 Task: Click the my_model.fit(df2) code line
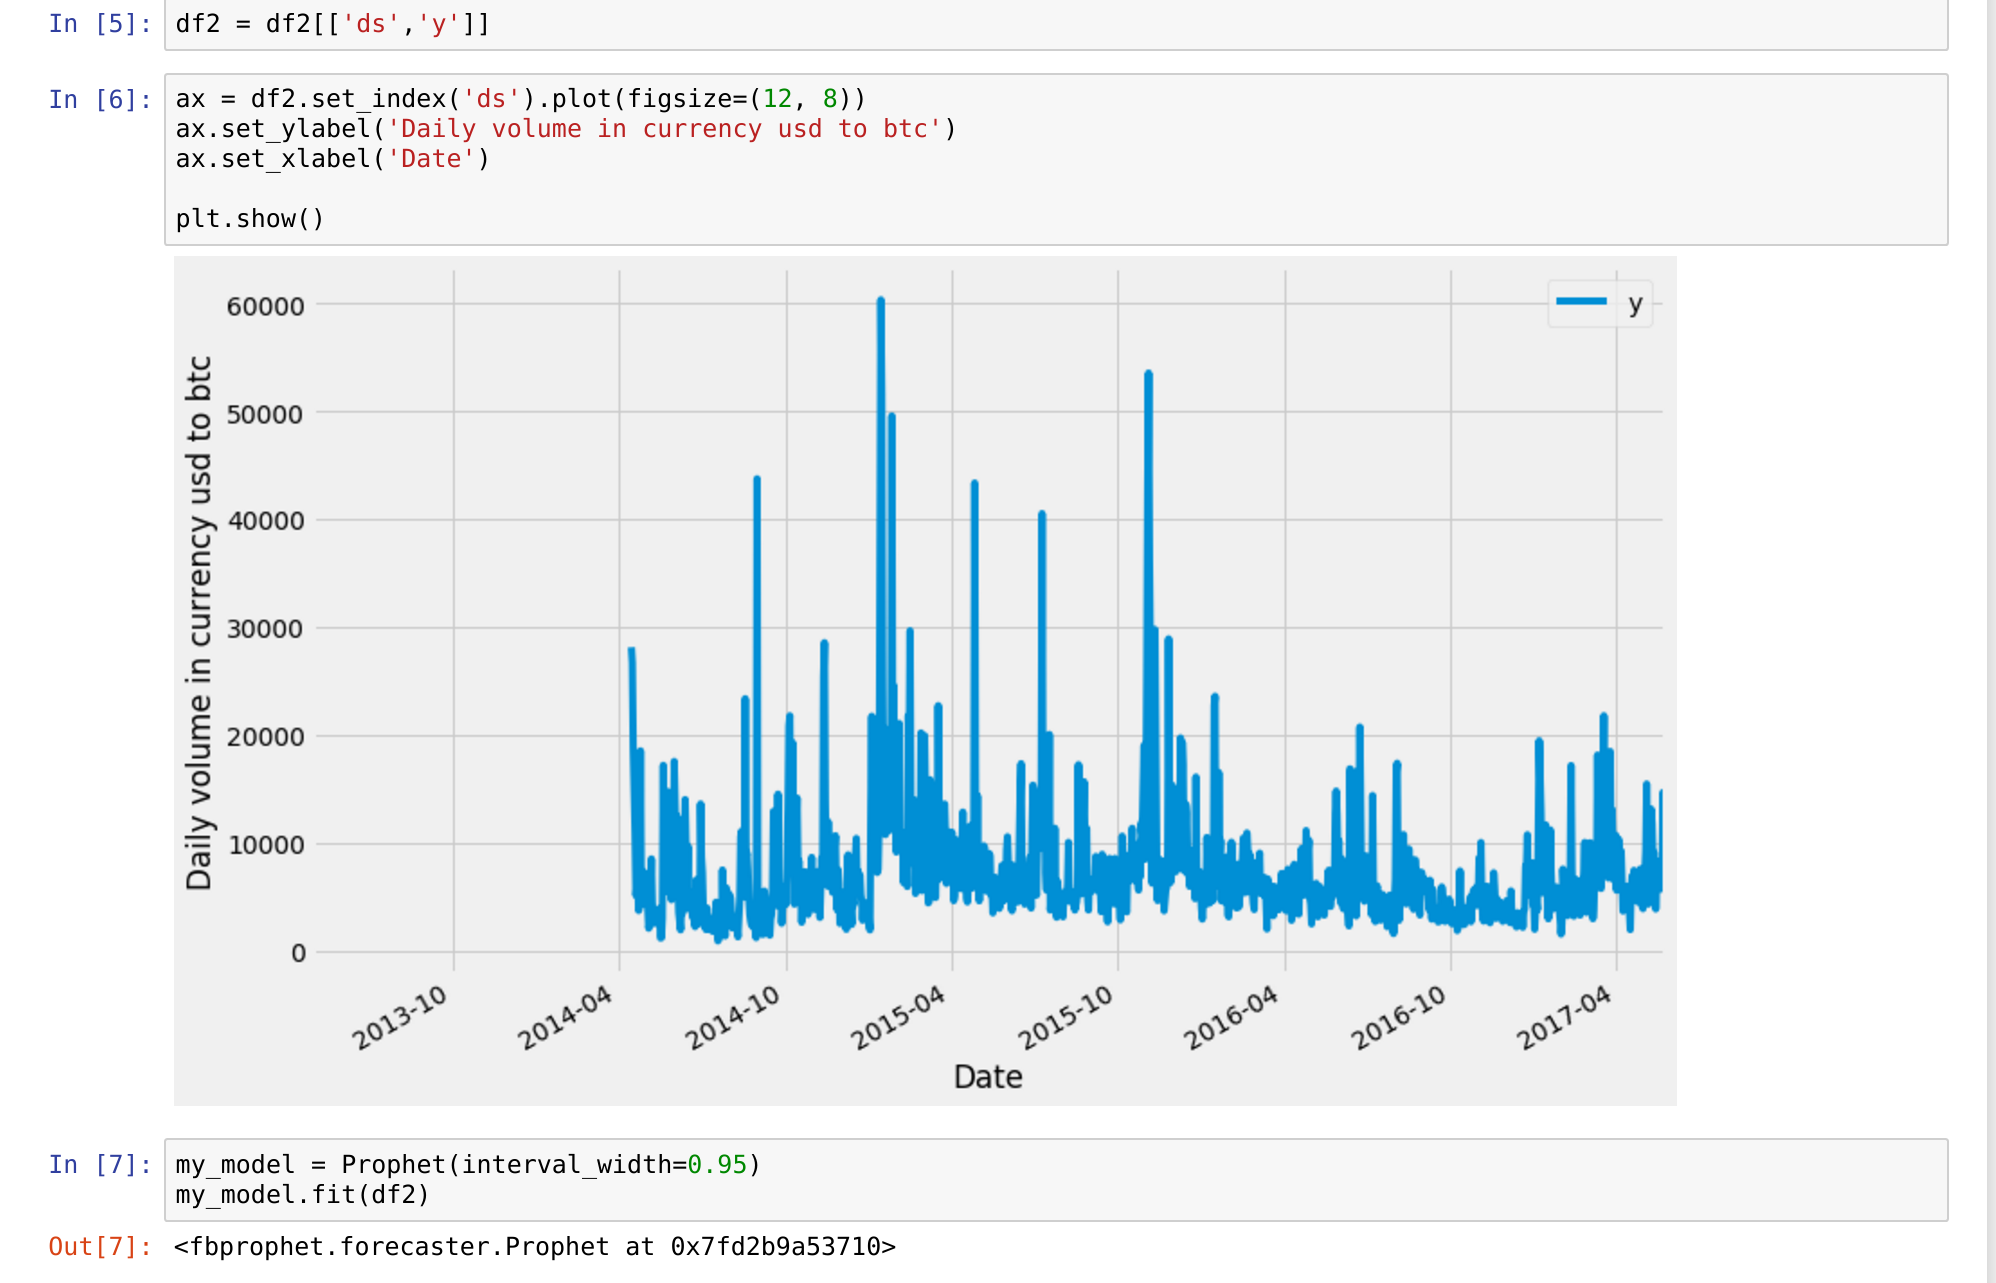[302, 1195]
